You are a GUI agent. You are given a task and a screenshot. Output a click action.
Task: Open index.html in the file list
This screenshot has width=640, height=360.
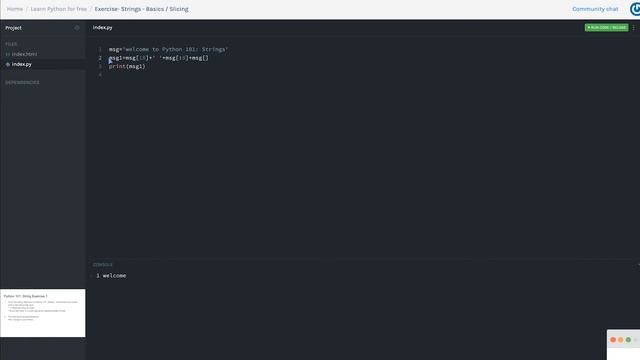coord(24,54)
